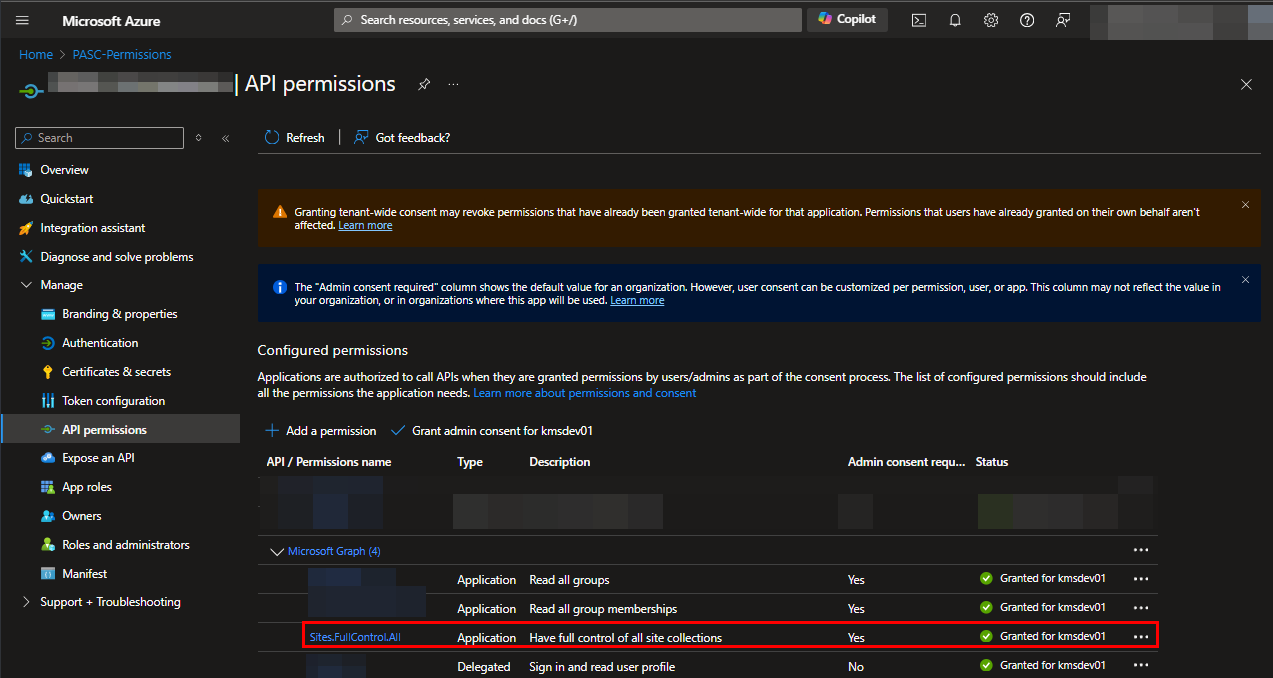
Task: Open Got feedback? option
Action: [402, 138]
